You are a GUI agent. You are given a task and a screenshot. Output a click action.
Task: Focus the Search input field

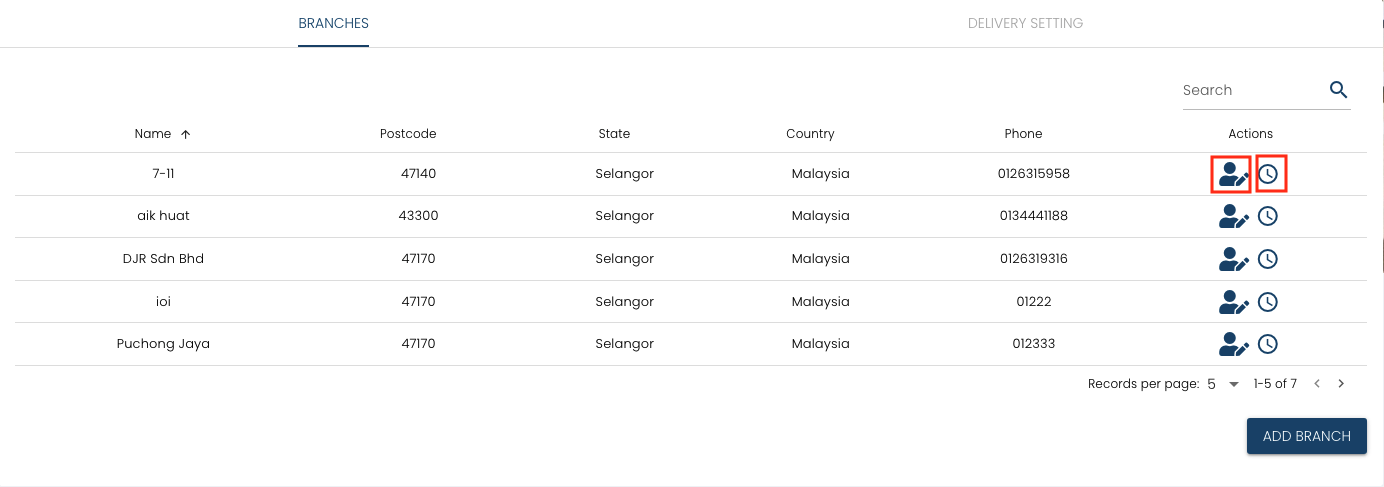1250,90
